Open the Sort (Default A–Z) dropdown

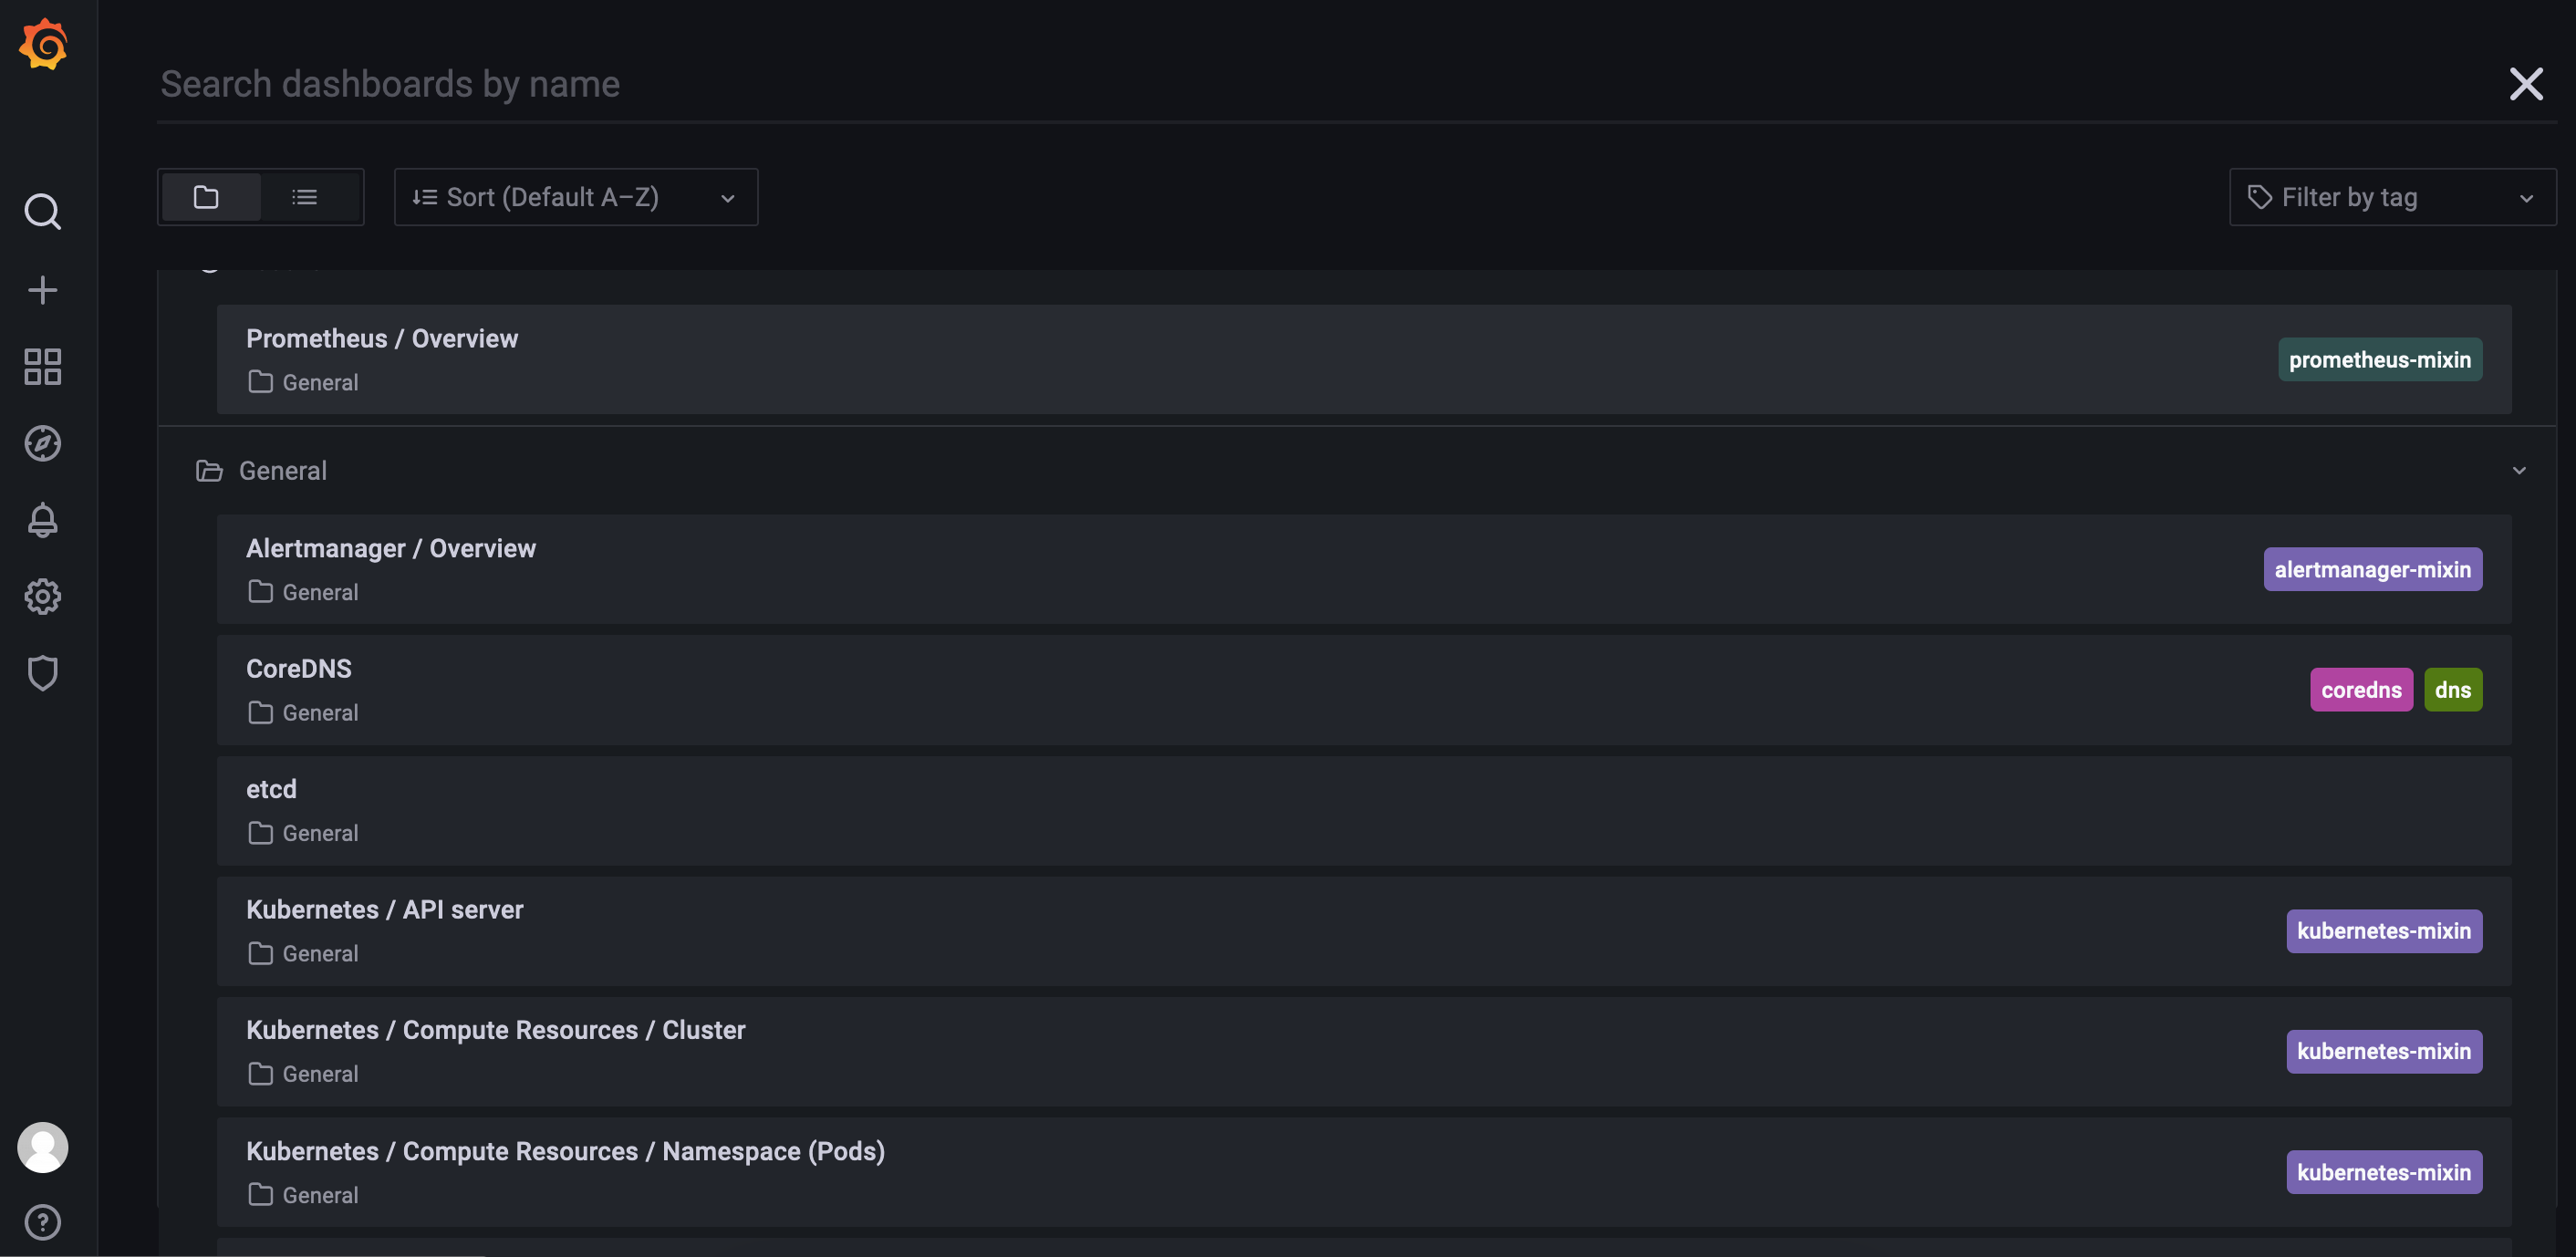576,197
